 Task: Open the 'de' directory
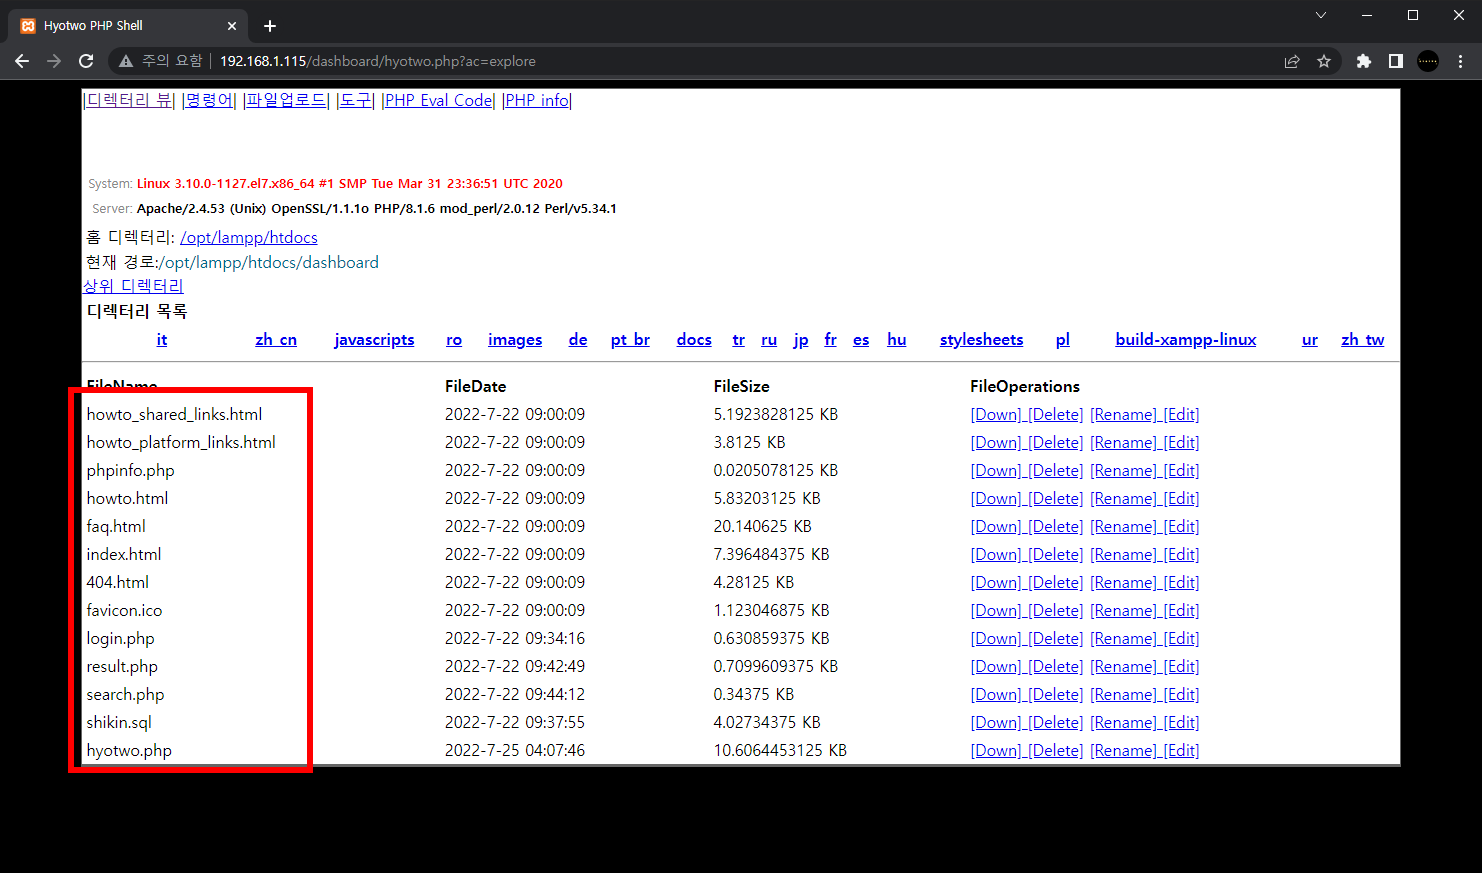[578, 340]
